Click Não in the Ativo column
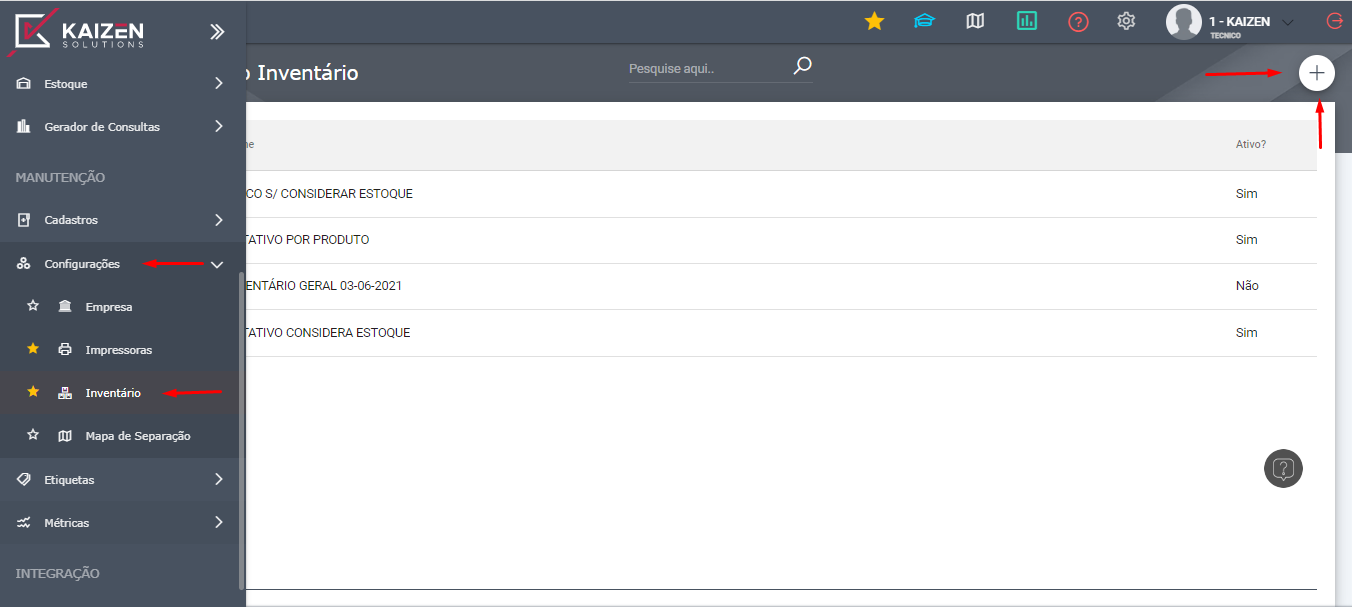This screenshot has height=607, width=1352. coord(1247,286)
